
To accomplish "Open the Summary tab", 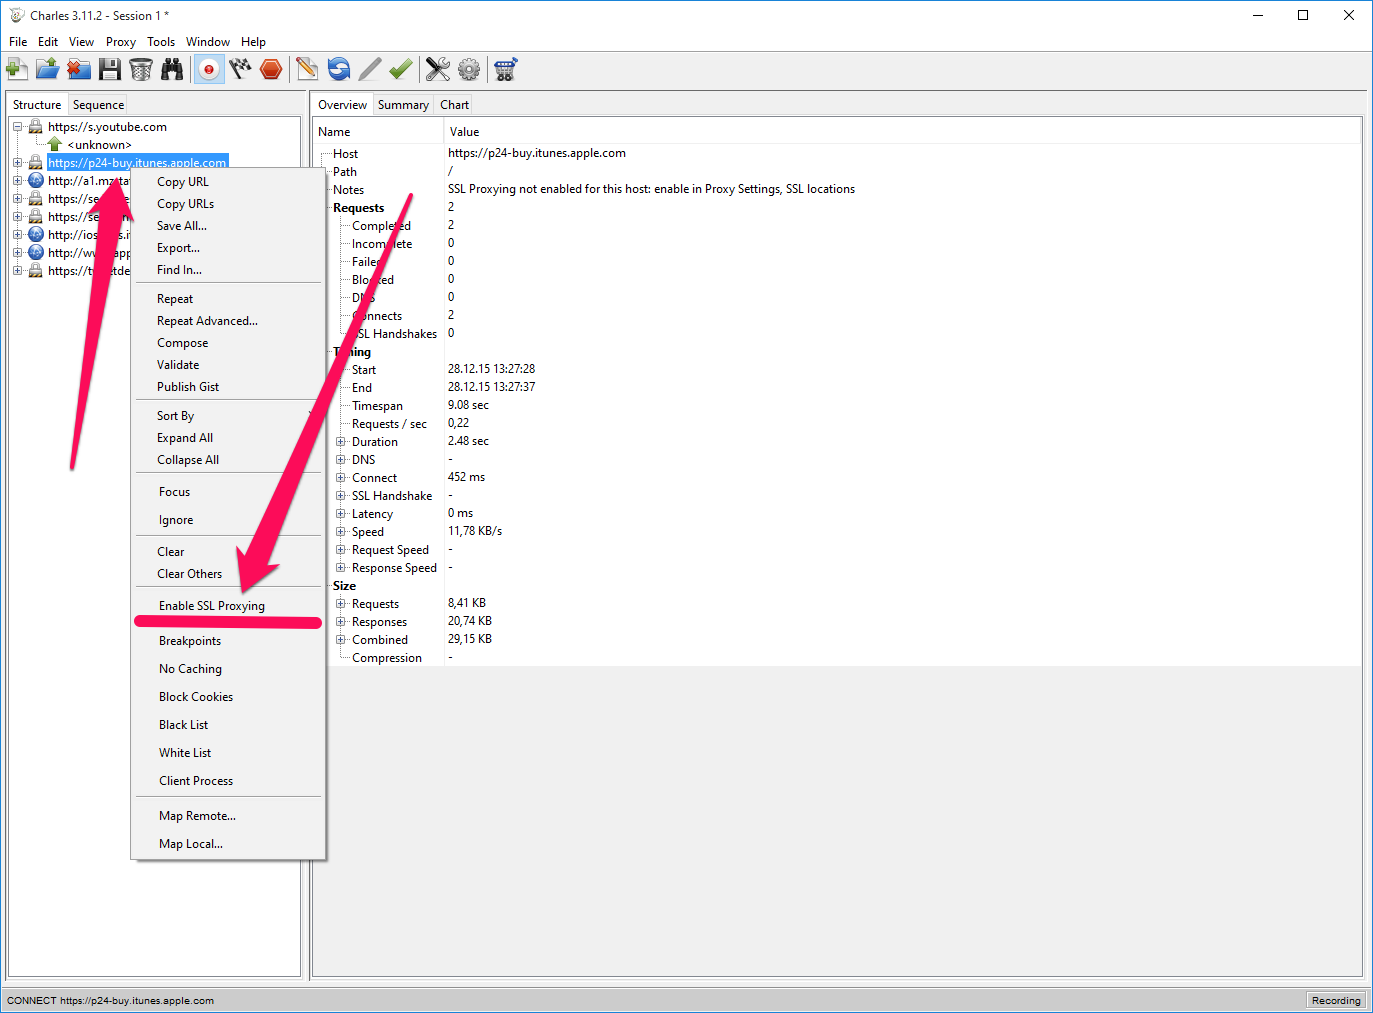I will 403,105.
